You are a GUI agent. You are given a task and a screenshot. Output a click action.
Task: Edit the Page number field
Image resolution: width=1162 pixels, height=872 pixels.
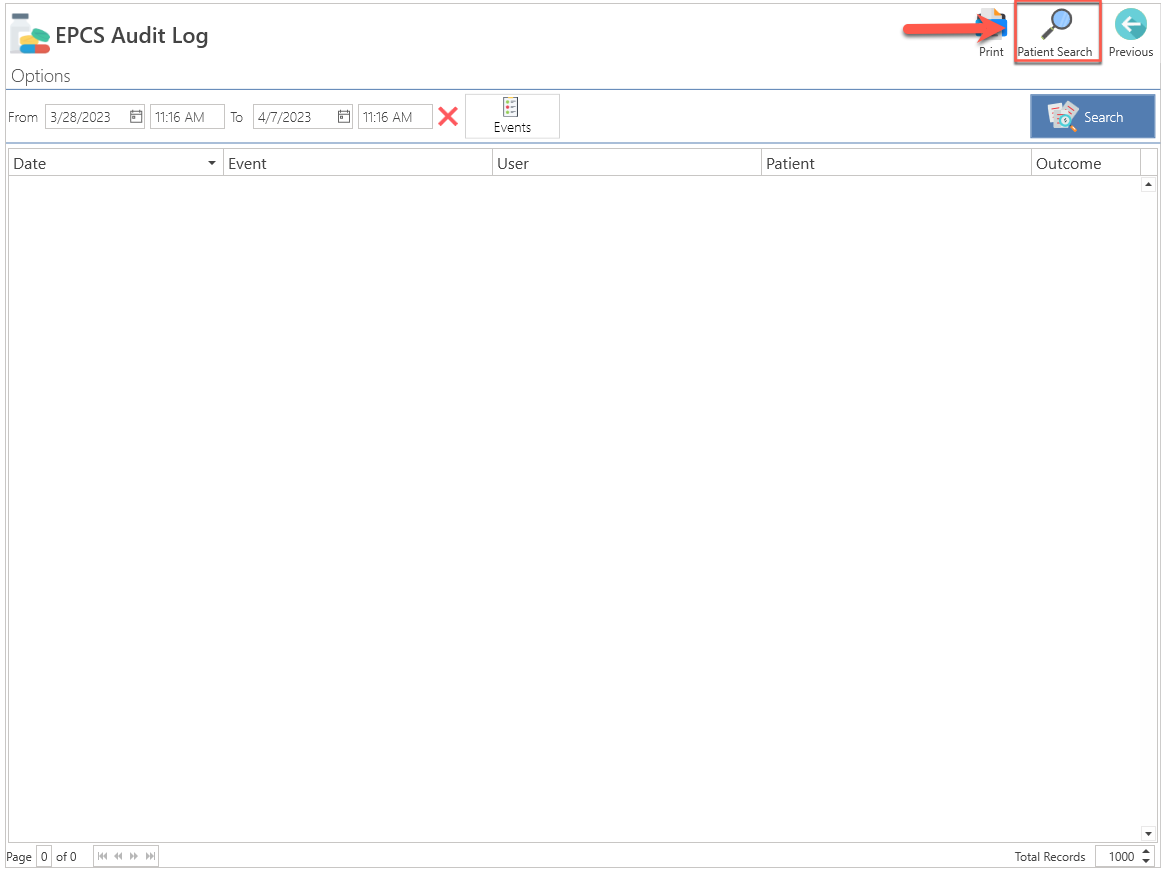(44, 856)
